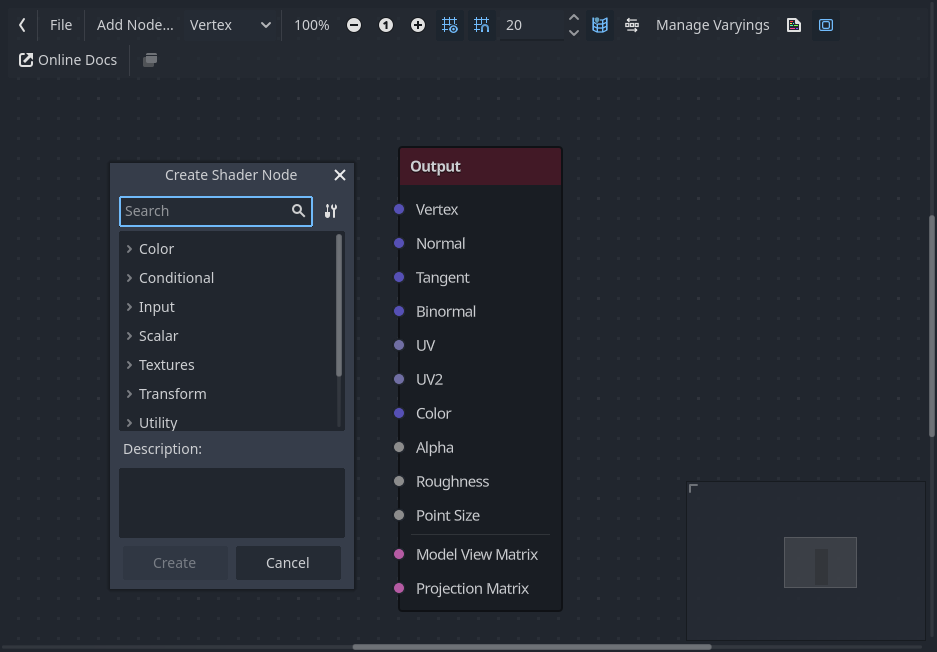This screenshot has height=652, width=937.
Task: Collapse panel with left chevron icon
Action: pyautogui.click(x=22, y=25)
